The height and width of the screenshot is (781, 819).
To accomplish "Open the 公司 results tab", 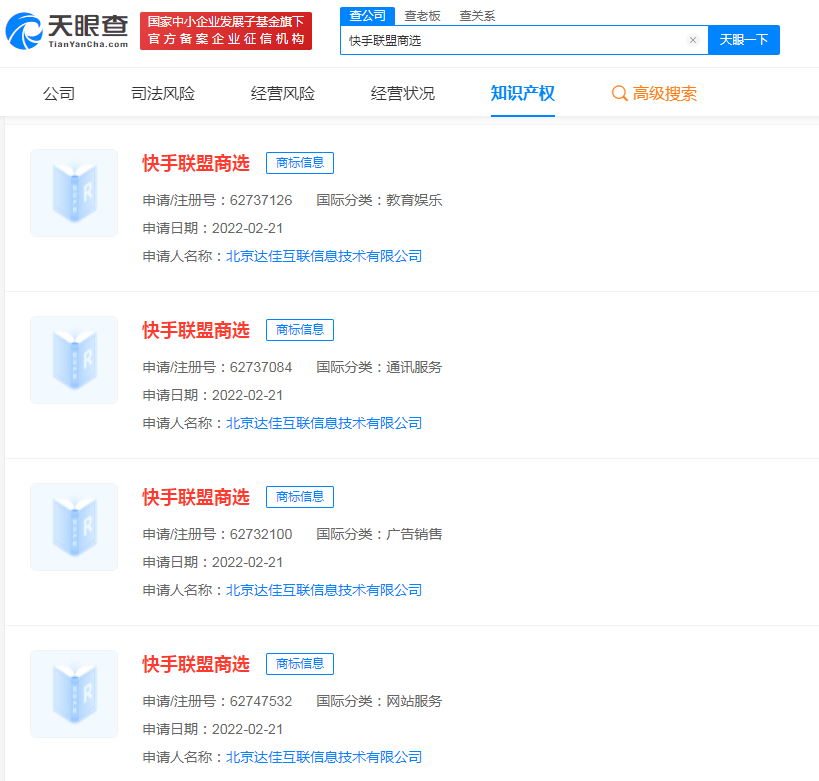I will click(x=59, y=94).
